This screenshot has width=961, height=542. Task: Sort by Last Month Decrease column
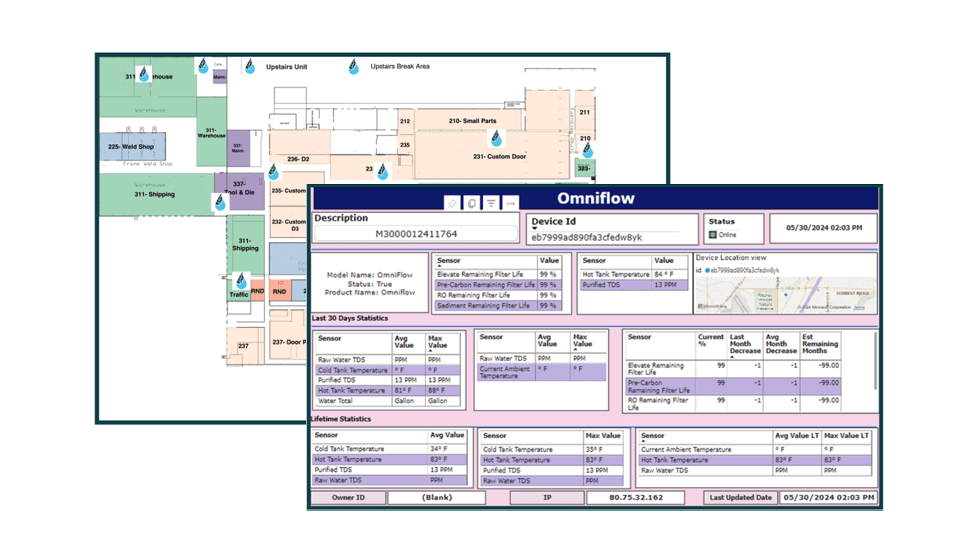click(x=745, y=344)
